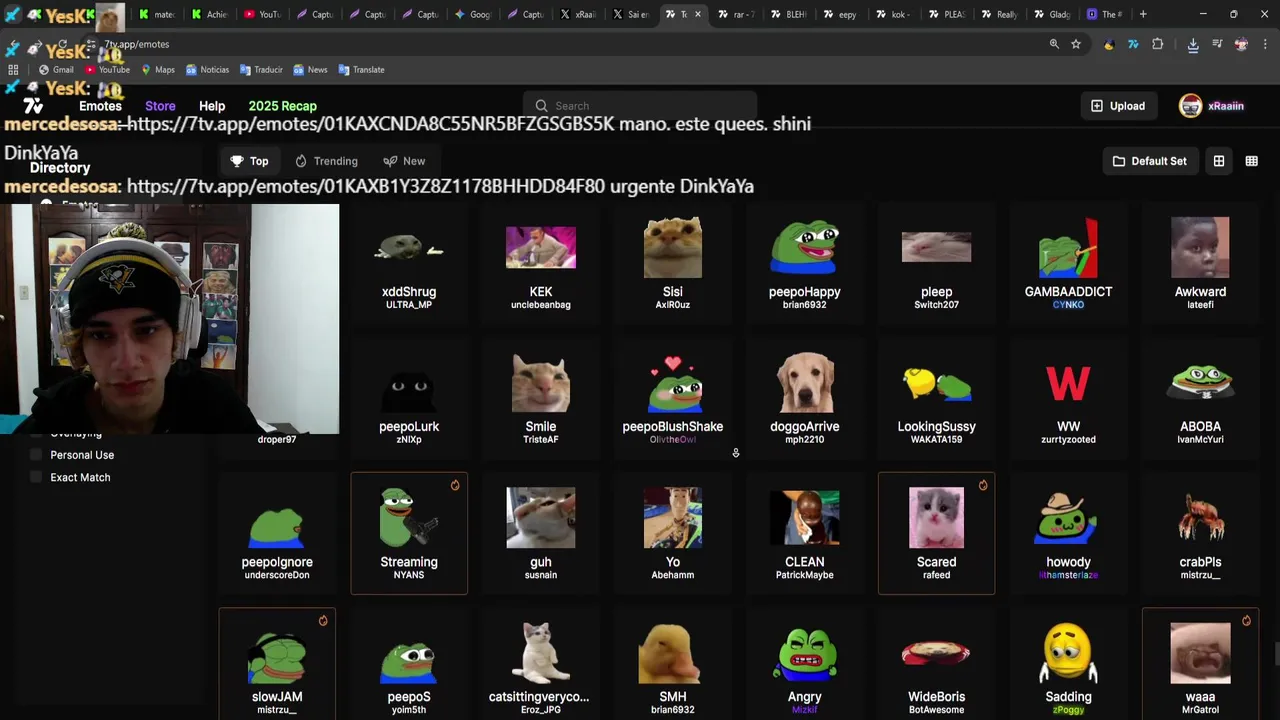Open the WideBoris emote
Image resolution: width=1280 pixels, height=720 pixels.
(x=936, y=664)
